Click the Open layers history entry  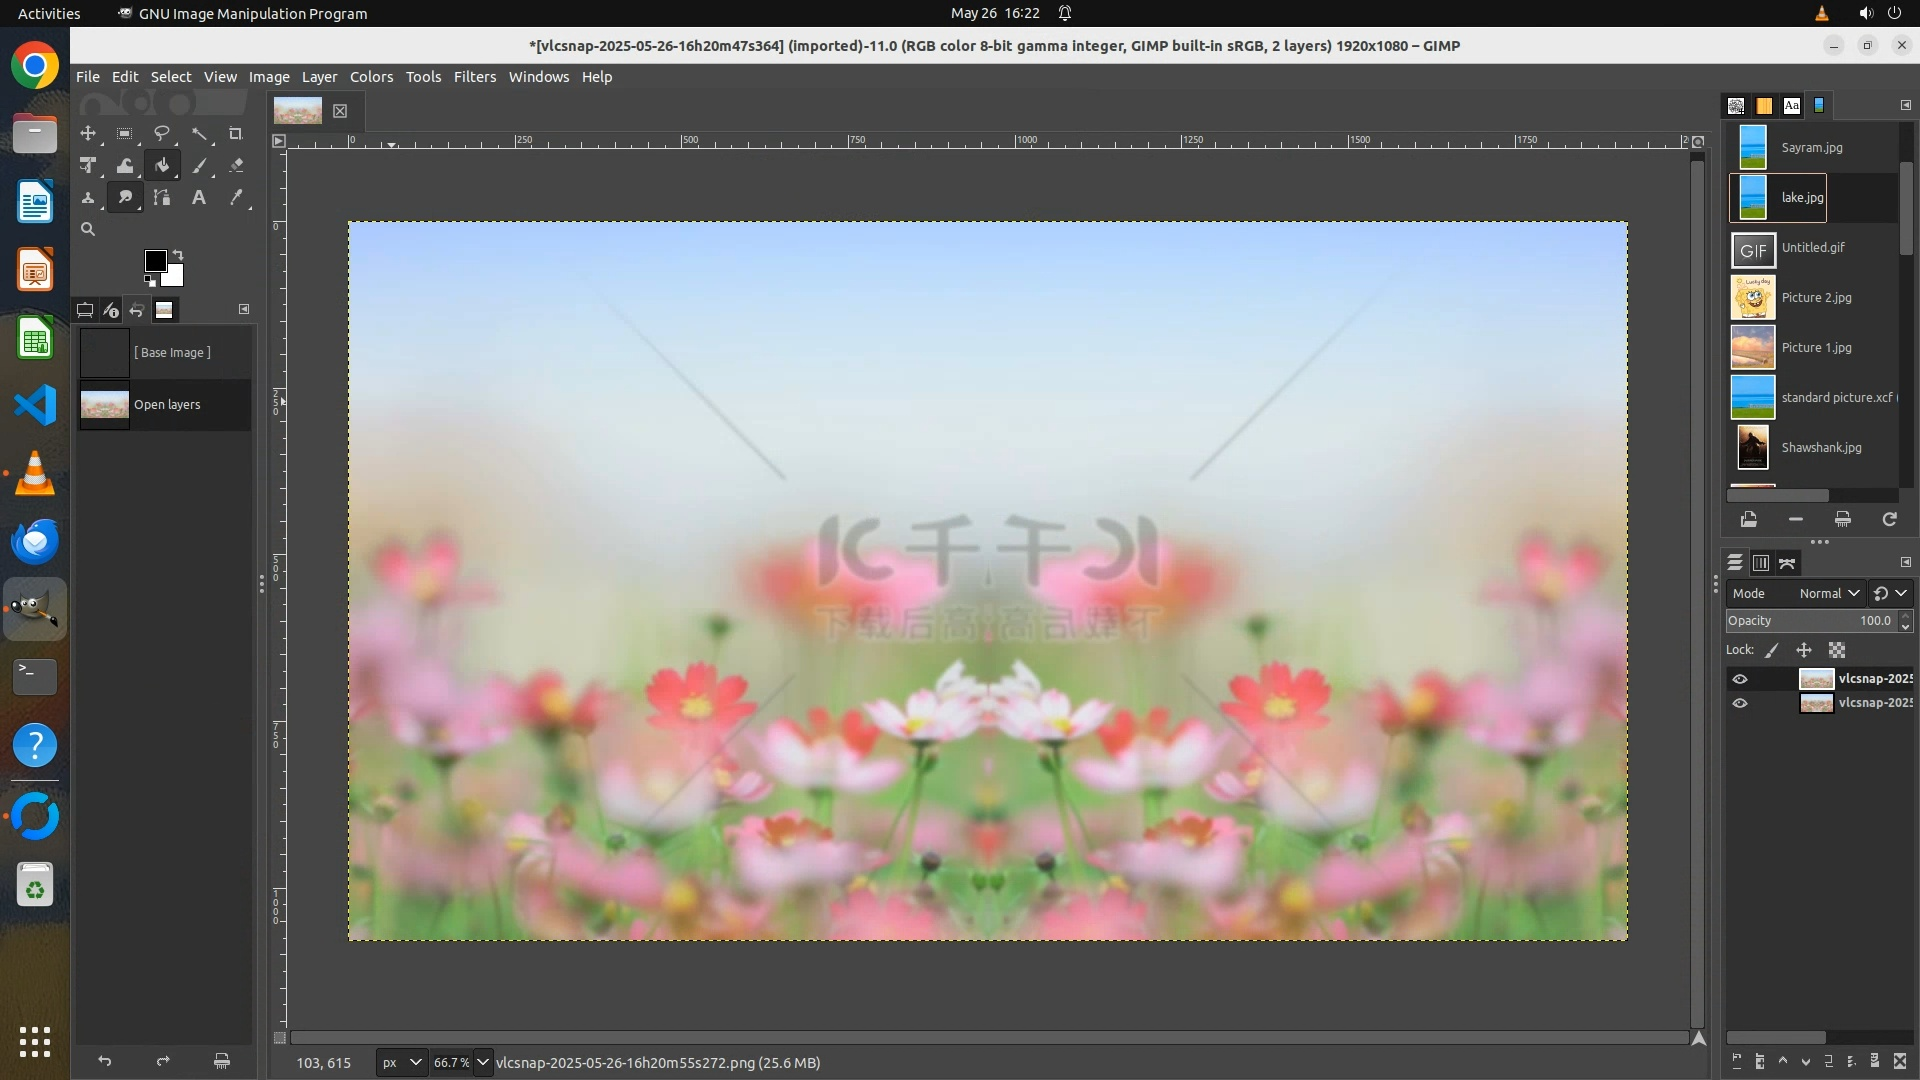pyautogui.click(x=165, y=405)
